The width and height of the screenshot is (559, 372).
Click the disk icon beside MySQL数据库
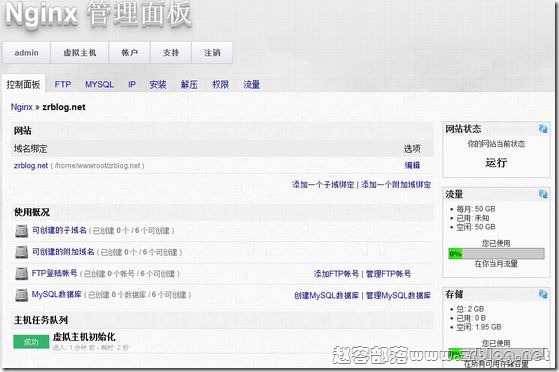click(x=21, y=295)
